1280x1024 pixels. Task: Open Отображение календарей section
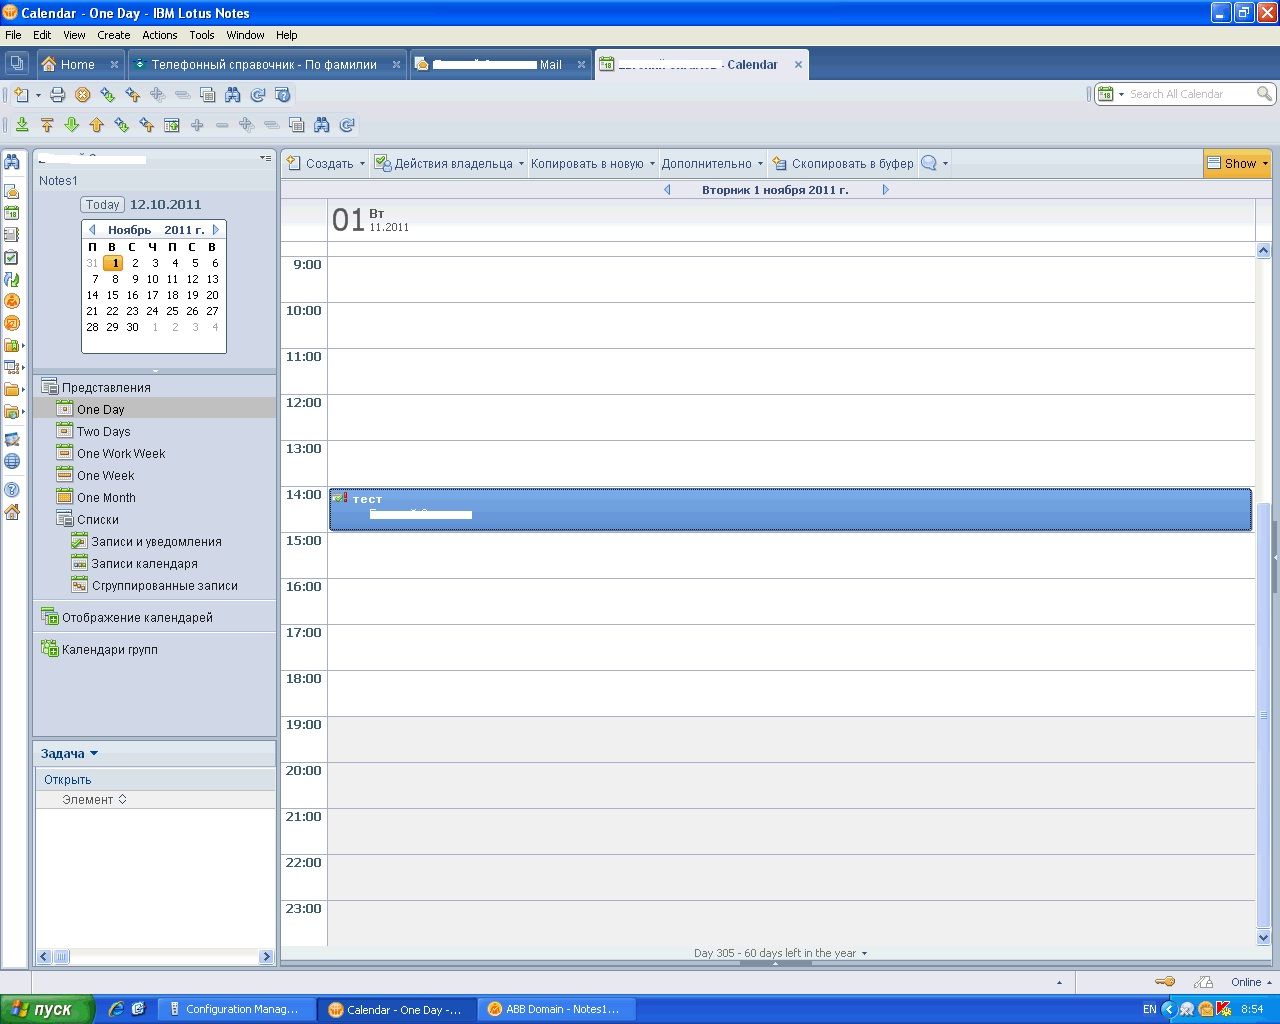point(137,618)
